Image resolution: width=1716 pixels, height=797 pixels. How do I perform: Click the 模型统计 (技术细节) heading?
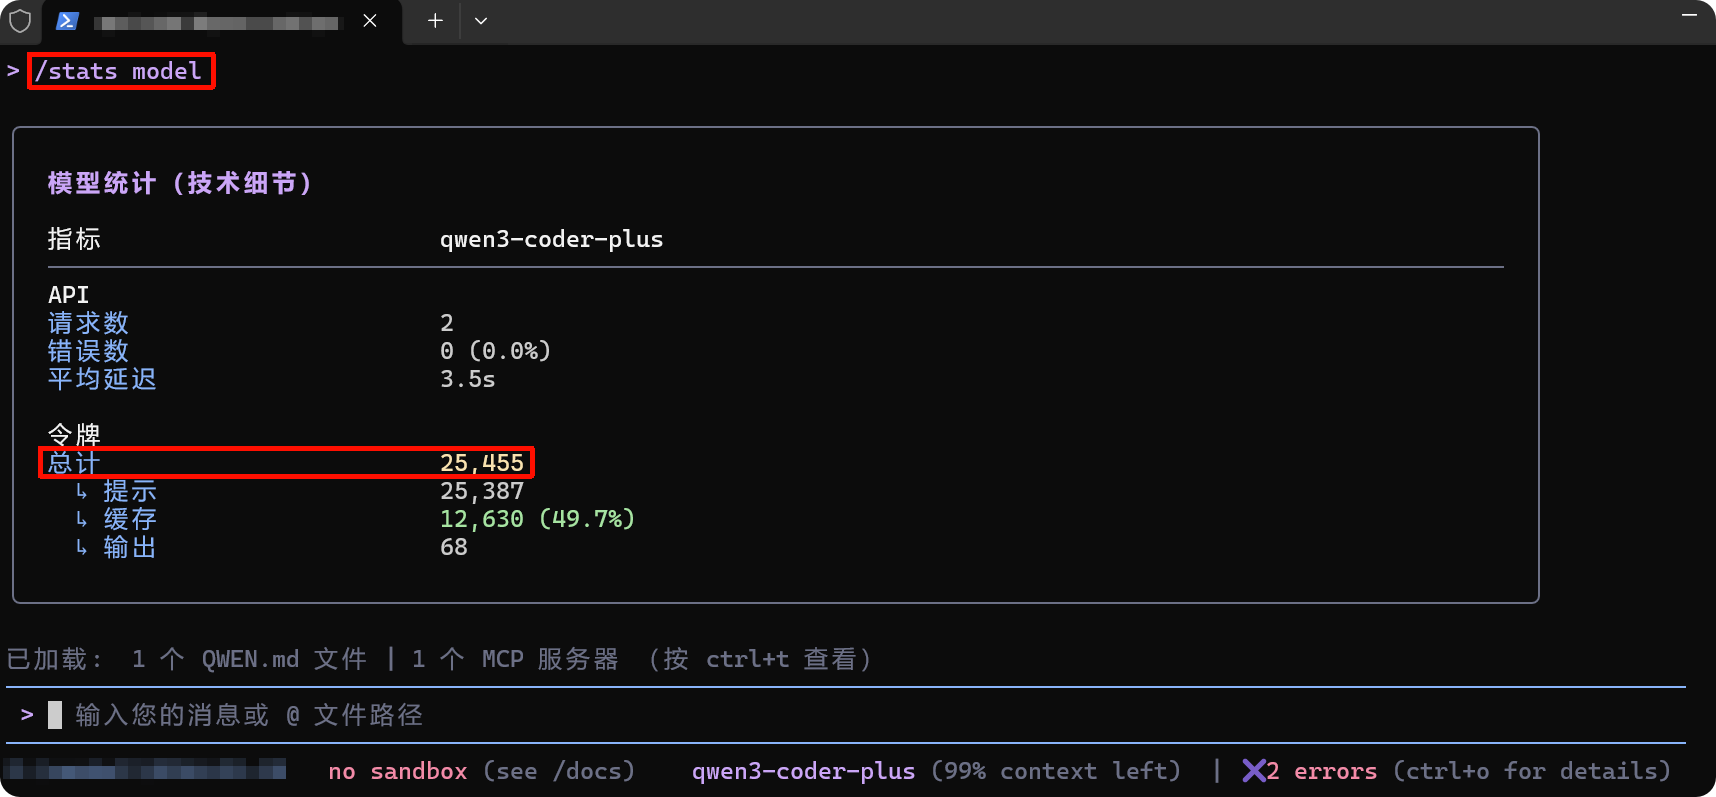pyautogui.click(x=181, y=183)
